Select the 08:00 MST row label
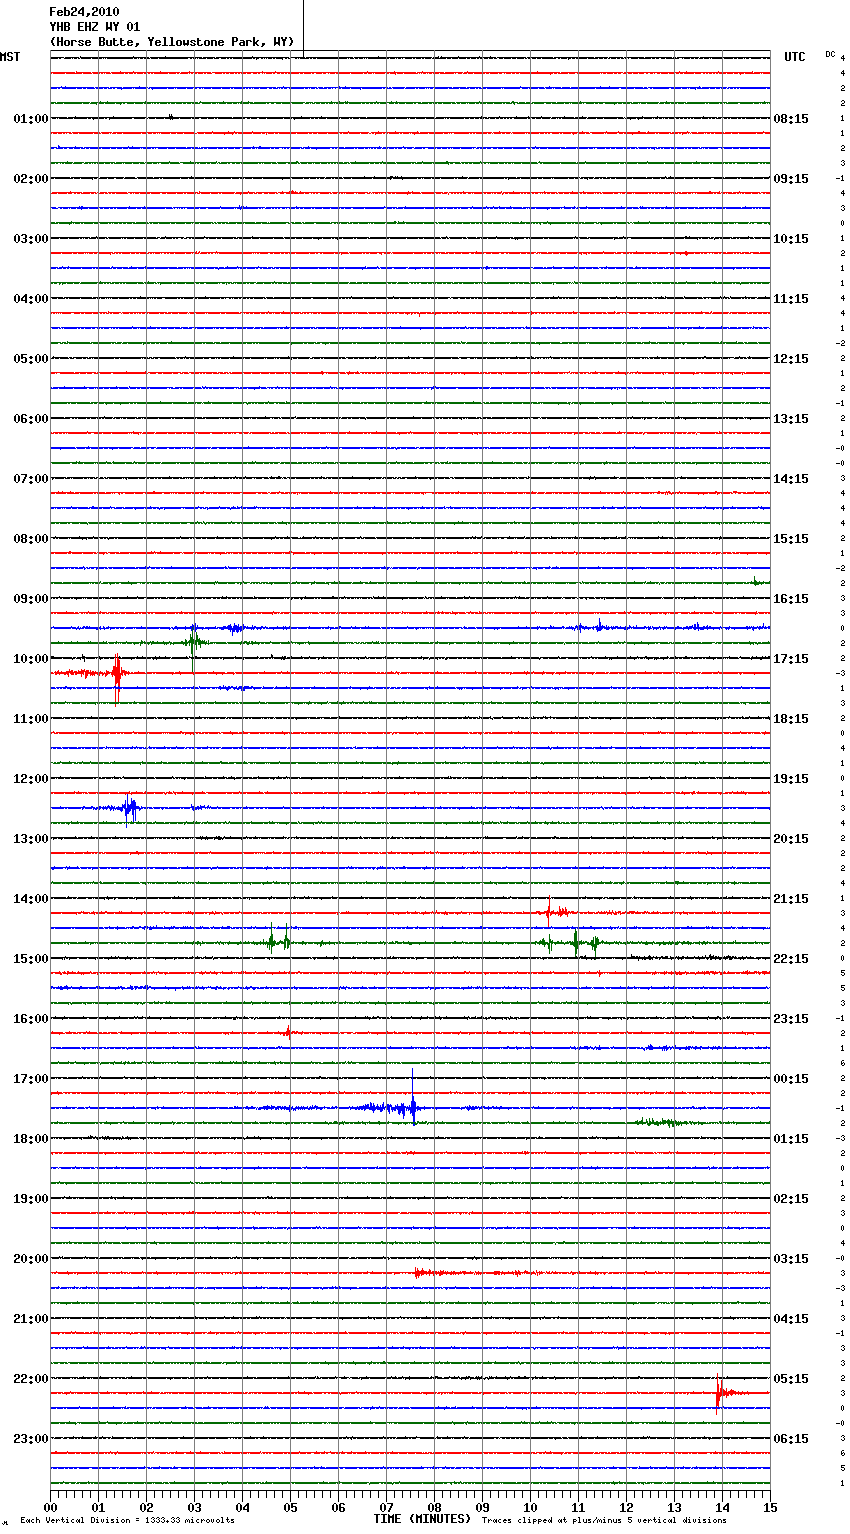The image size is (850, 1534). point(31,539)
